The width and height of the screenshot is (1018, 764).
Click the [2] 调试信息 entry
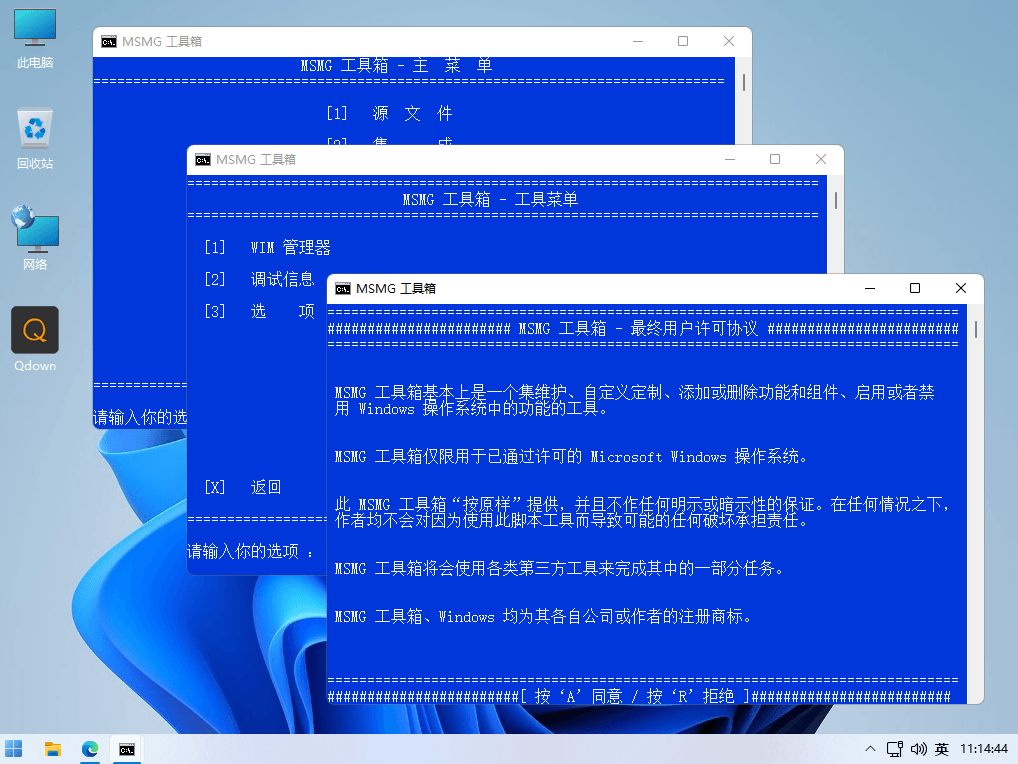259,279
